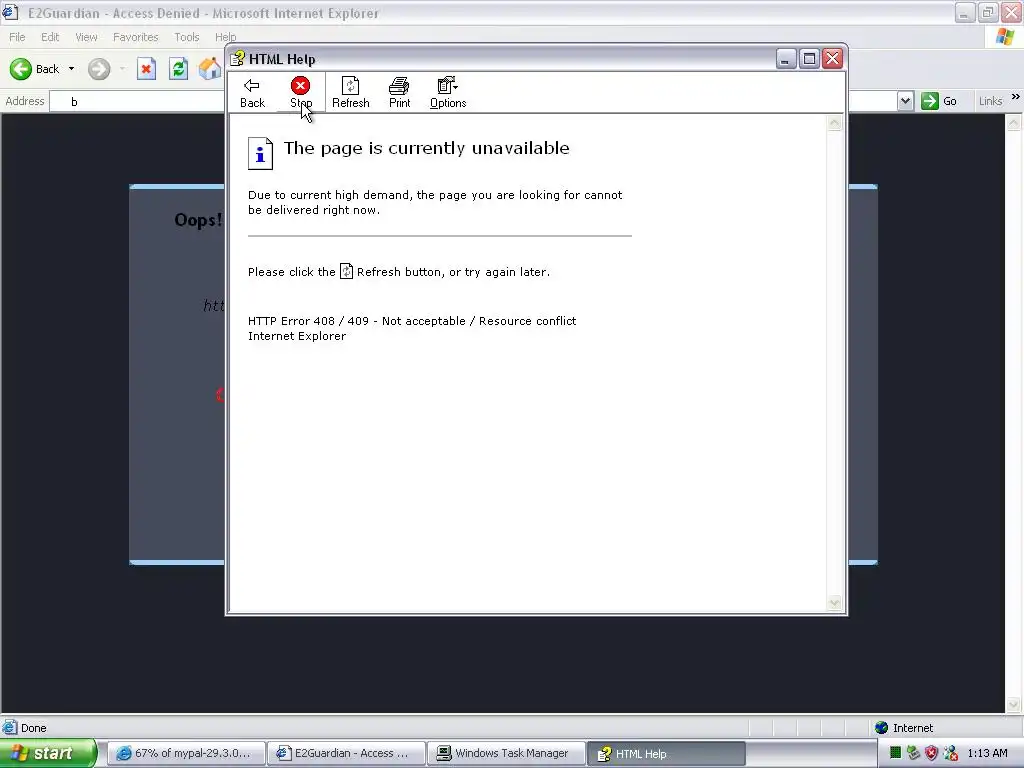Click the HTML Help taskbar button
Viewport: 1024px width, 768px height.
coord(666,753)
